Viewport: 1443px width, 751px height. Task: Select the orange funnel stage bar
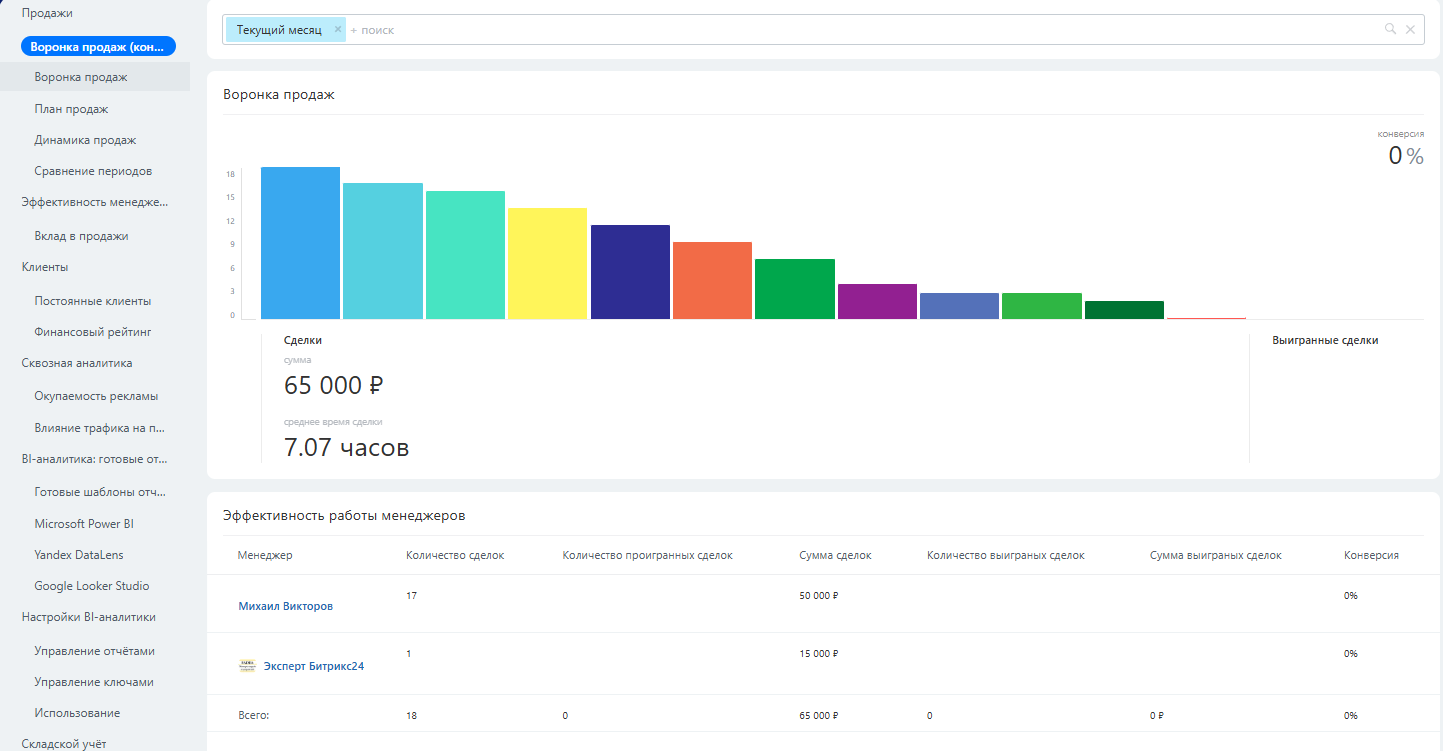tap(712, 280)
